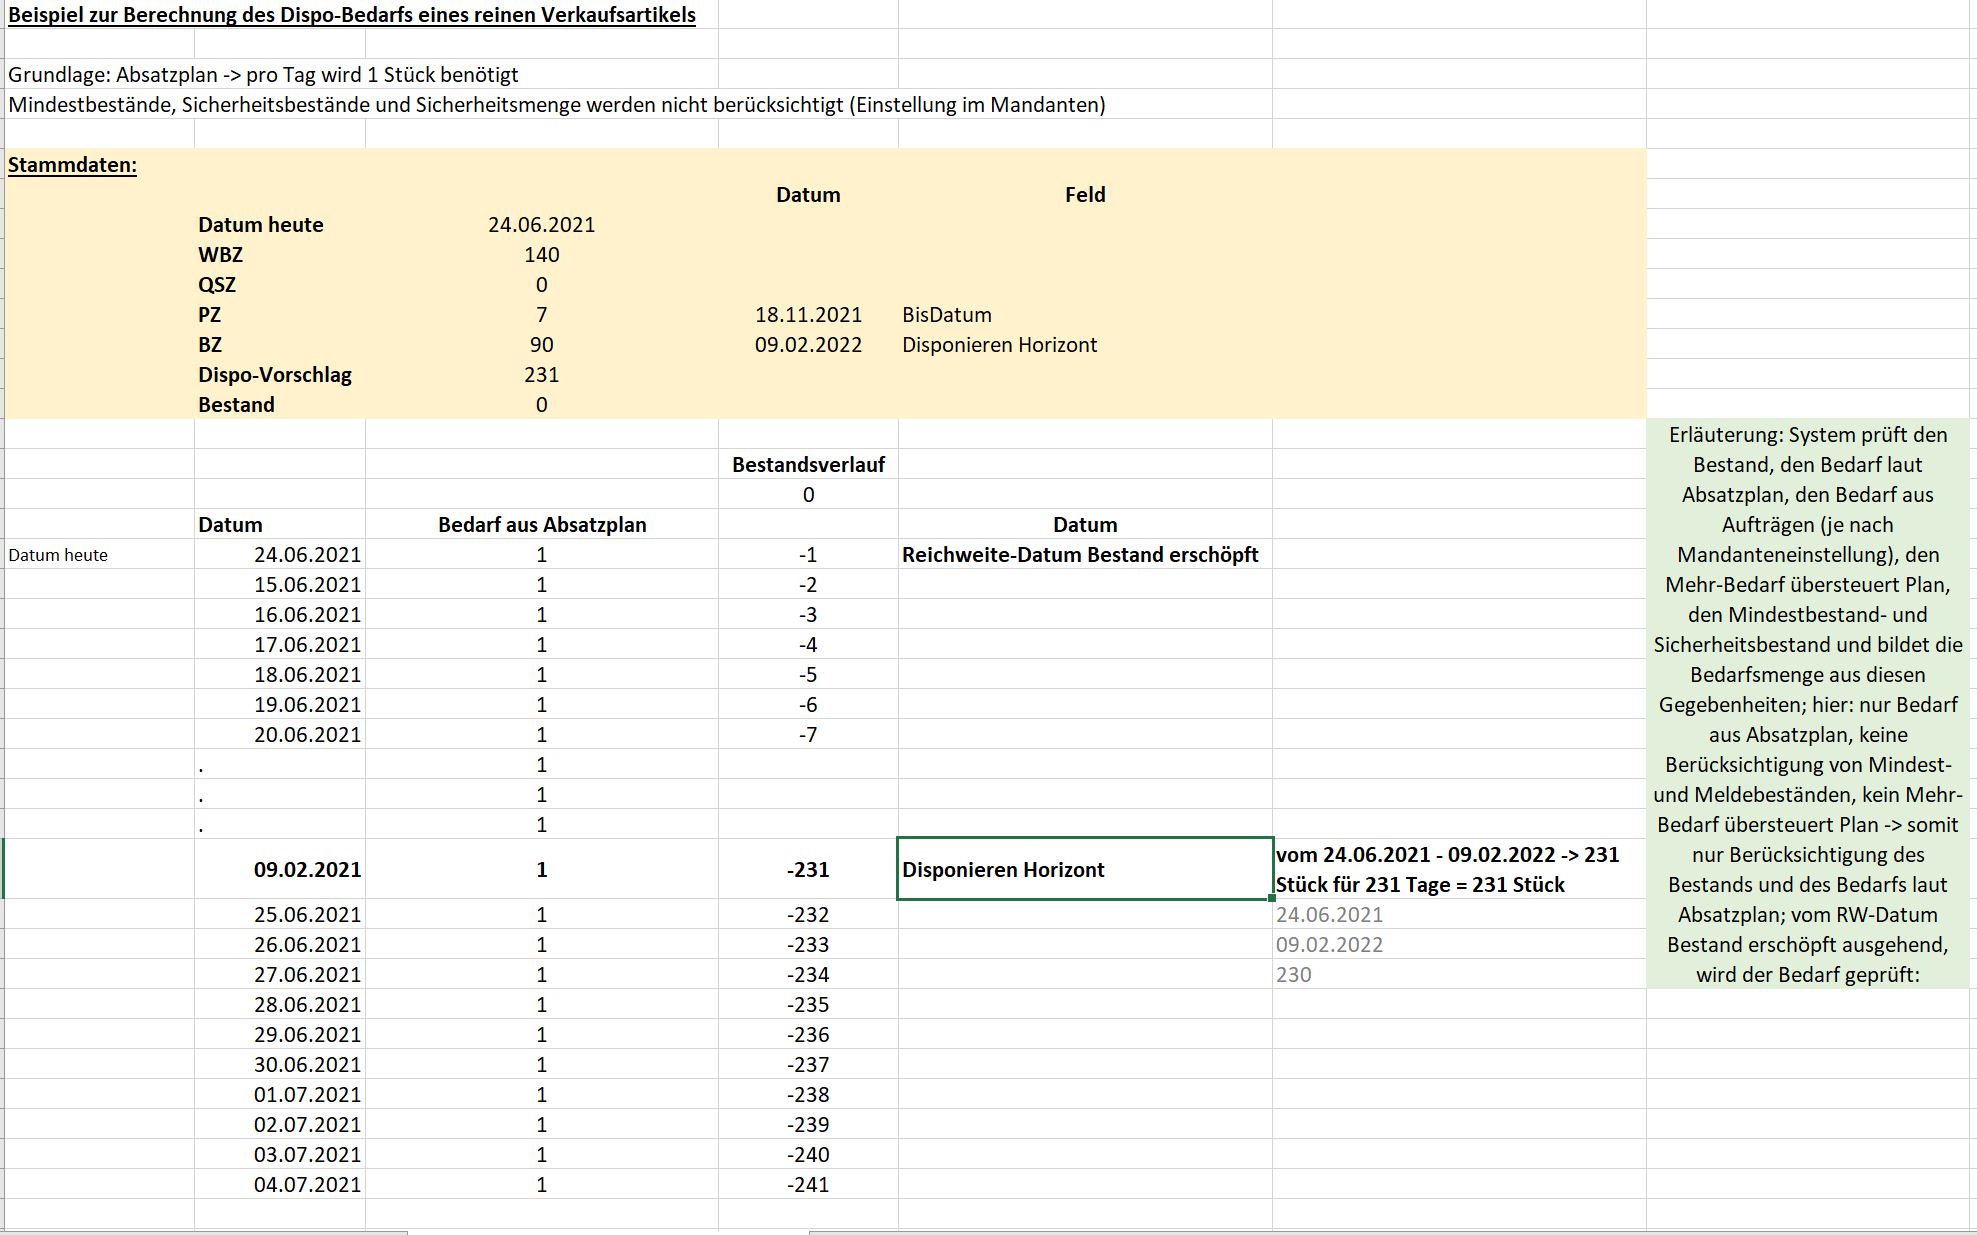Click the title cell about Dispo-Bedarf Berechnung
This screenshot has height=1235, width=1977.
(352, 15)
